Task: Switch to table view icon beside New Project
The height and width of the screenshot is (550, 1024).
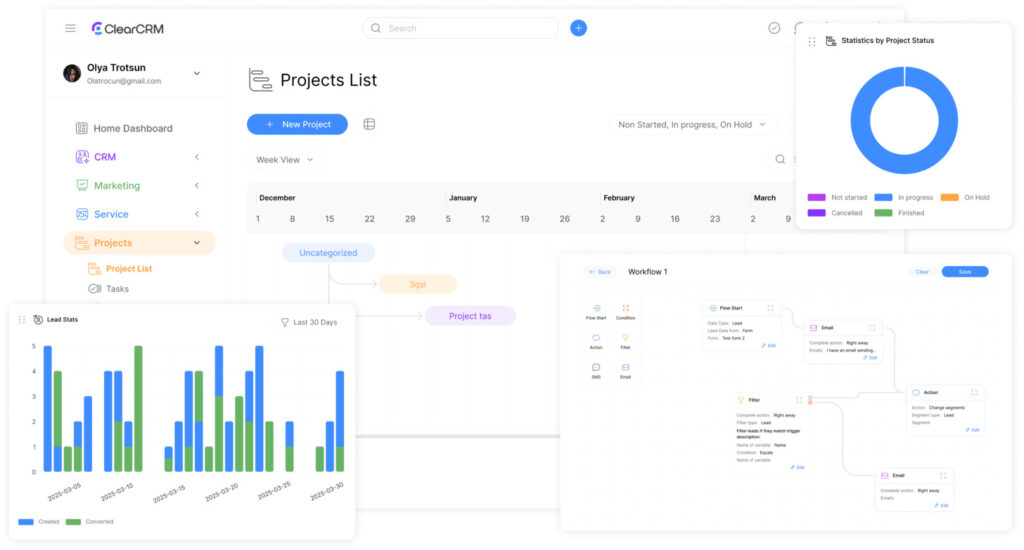Action: [x=369, y=124]
